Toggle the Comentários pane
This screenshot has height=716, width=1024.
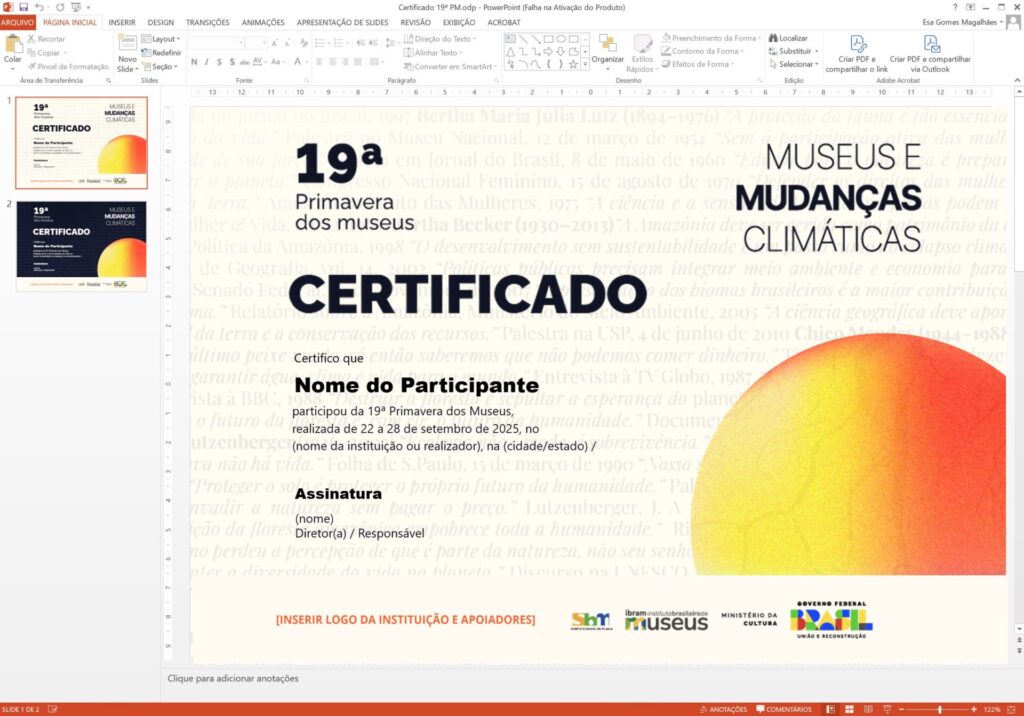coord(783,709)
